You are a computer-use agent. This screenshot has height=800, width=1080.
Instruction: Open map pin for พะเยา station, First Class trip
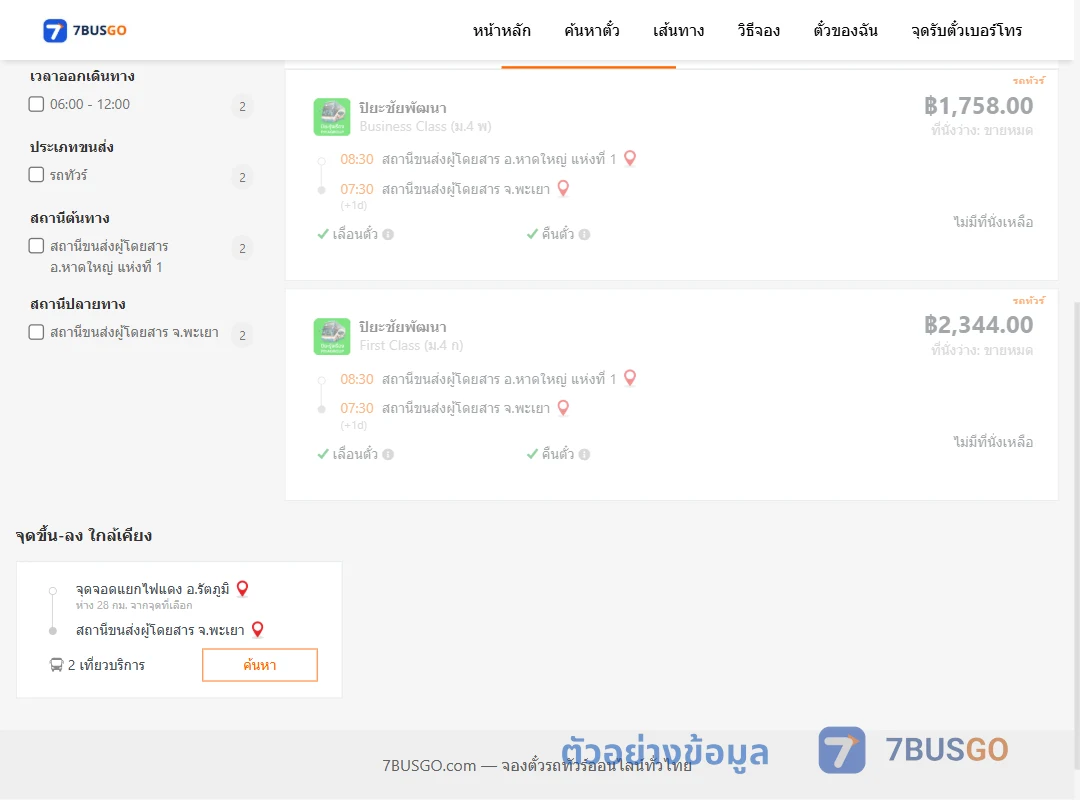563,408
